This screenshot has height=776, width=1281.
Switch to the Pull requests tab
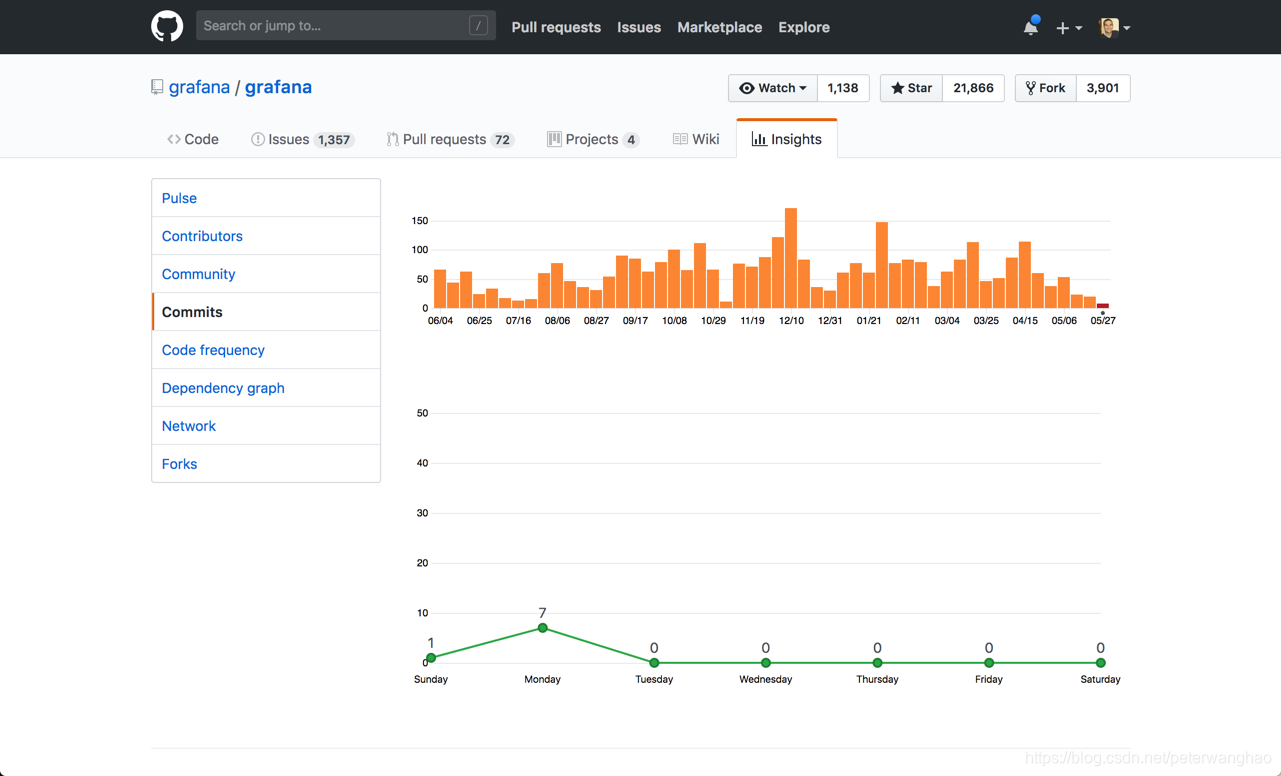click(448, 139)
